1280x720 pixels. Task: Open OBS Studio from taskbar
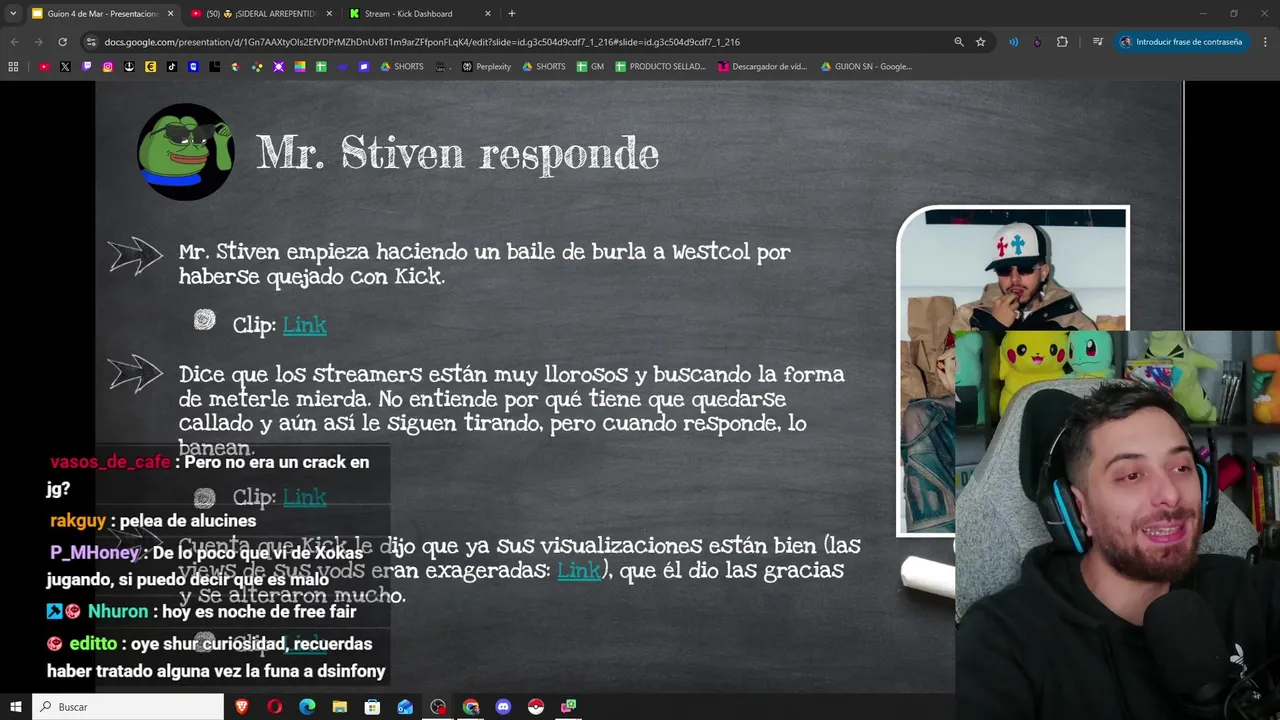click(x=438, y=707)
